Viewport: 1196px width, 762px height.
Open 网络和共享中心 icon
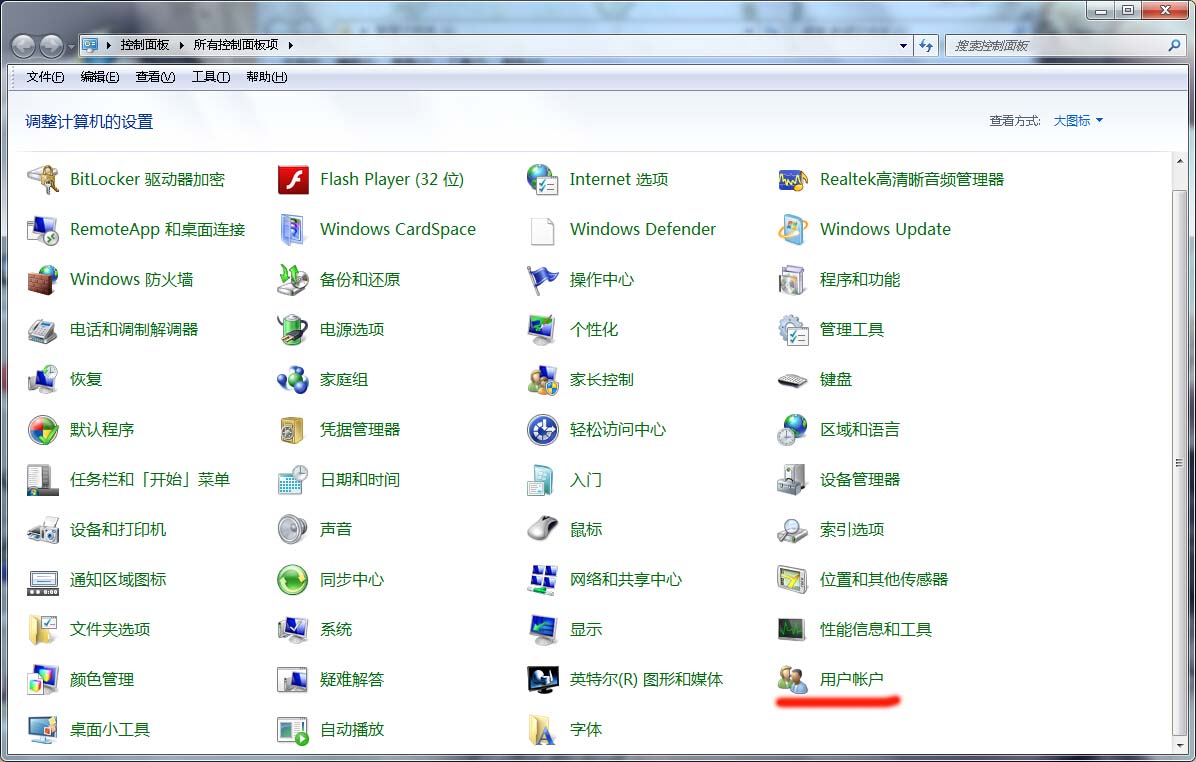pyautogui.click(x=542, y=580)
